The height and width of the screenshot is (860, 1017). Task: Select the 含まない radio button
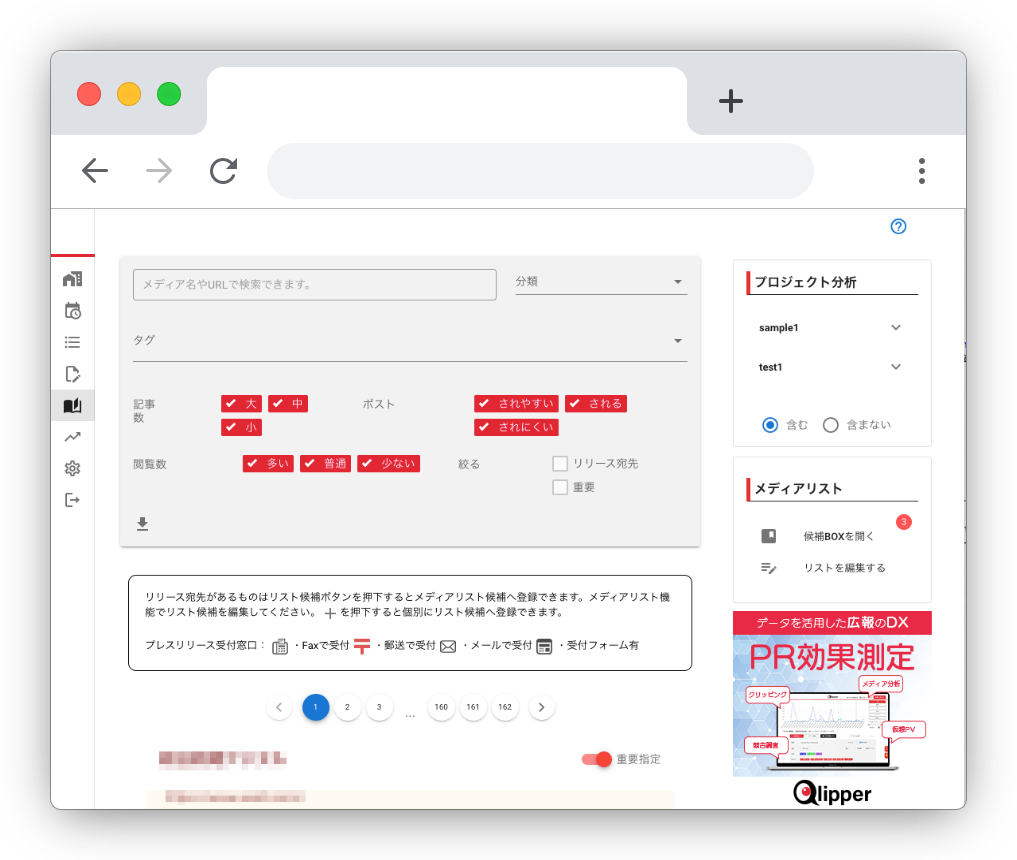(x=830, y=425)
